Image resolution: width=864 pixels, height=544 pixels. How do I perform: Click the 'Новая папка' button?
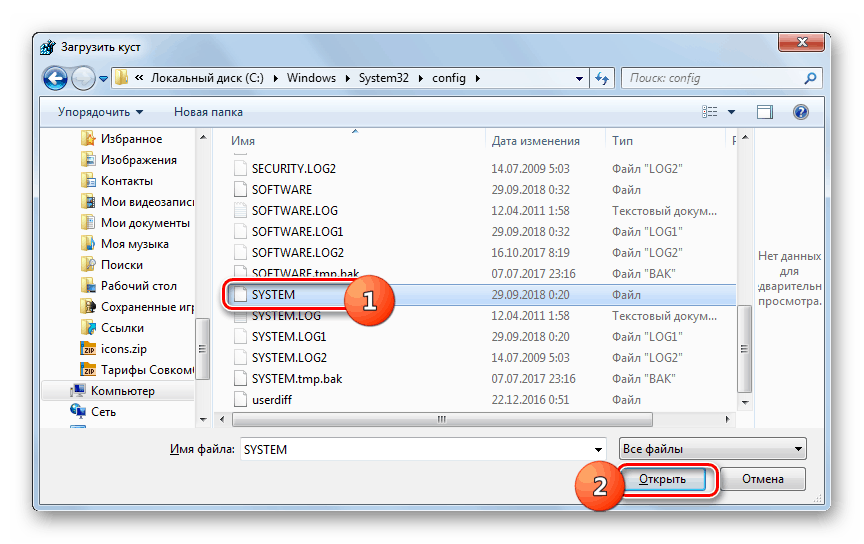[x=208, y=112]
